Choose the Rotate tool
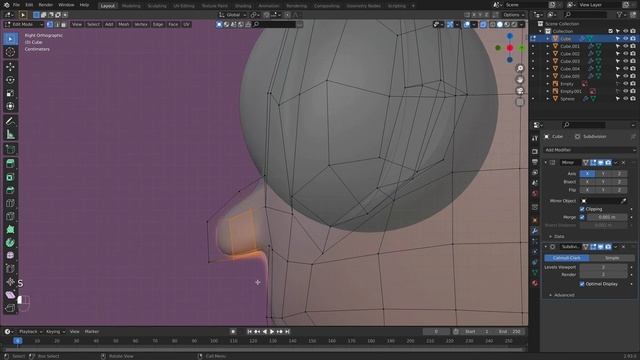 (x=10, y=80)
